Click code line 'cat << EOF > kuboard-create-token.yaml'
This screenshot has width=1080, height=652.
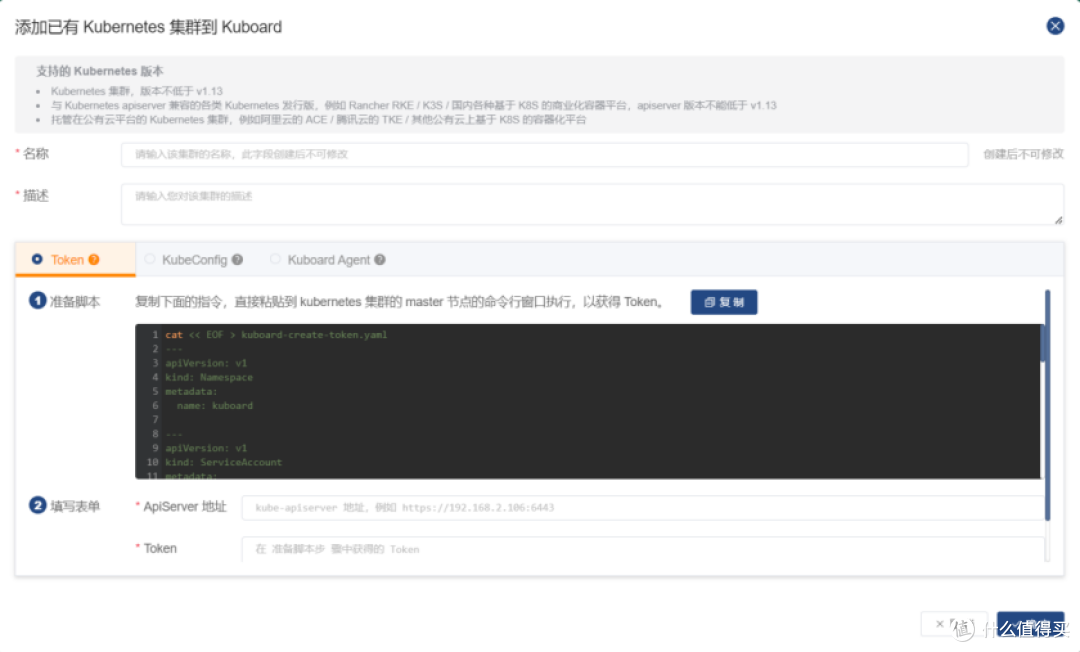pos(276,335)
